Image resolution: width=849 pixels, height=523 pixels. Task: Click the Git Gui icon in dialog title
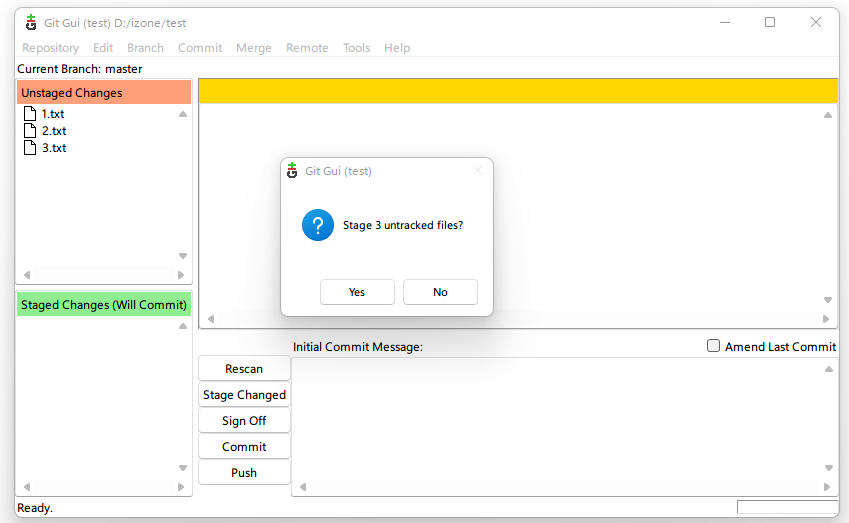tap(292, 171)
